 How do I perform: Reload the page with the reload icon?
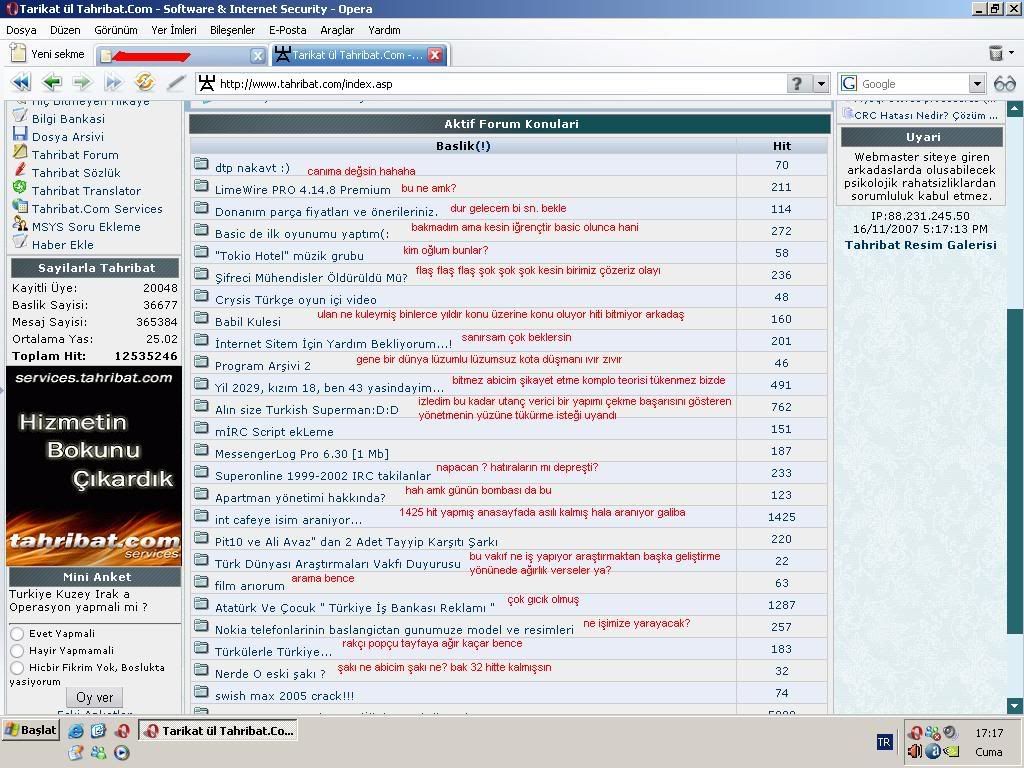click(x=144, y=82)
